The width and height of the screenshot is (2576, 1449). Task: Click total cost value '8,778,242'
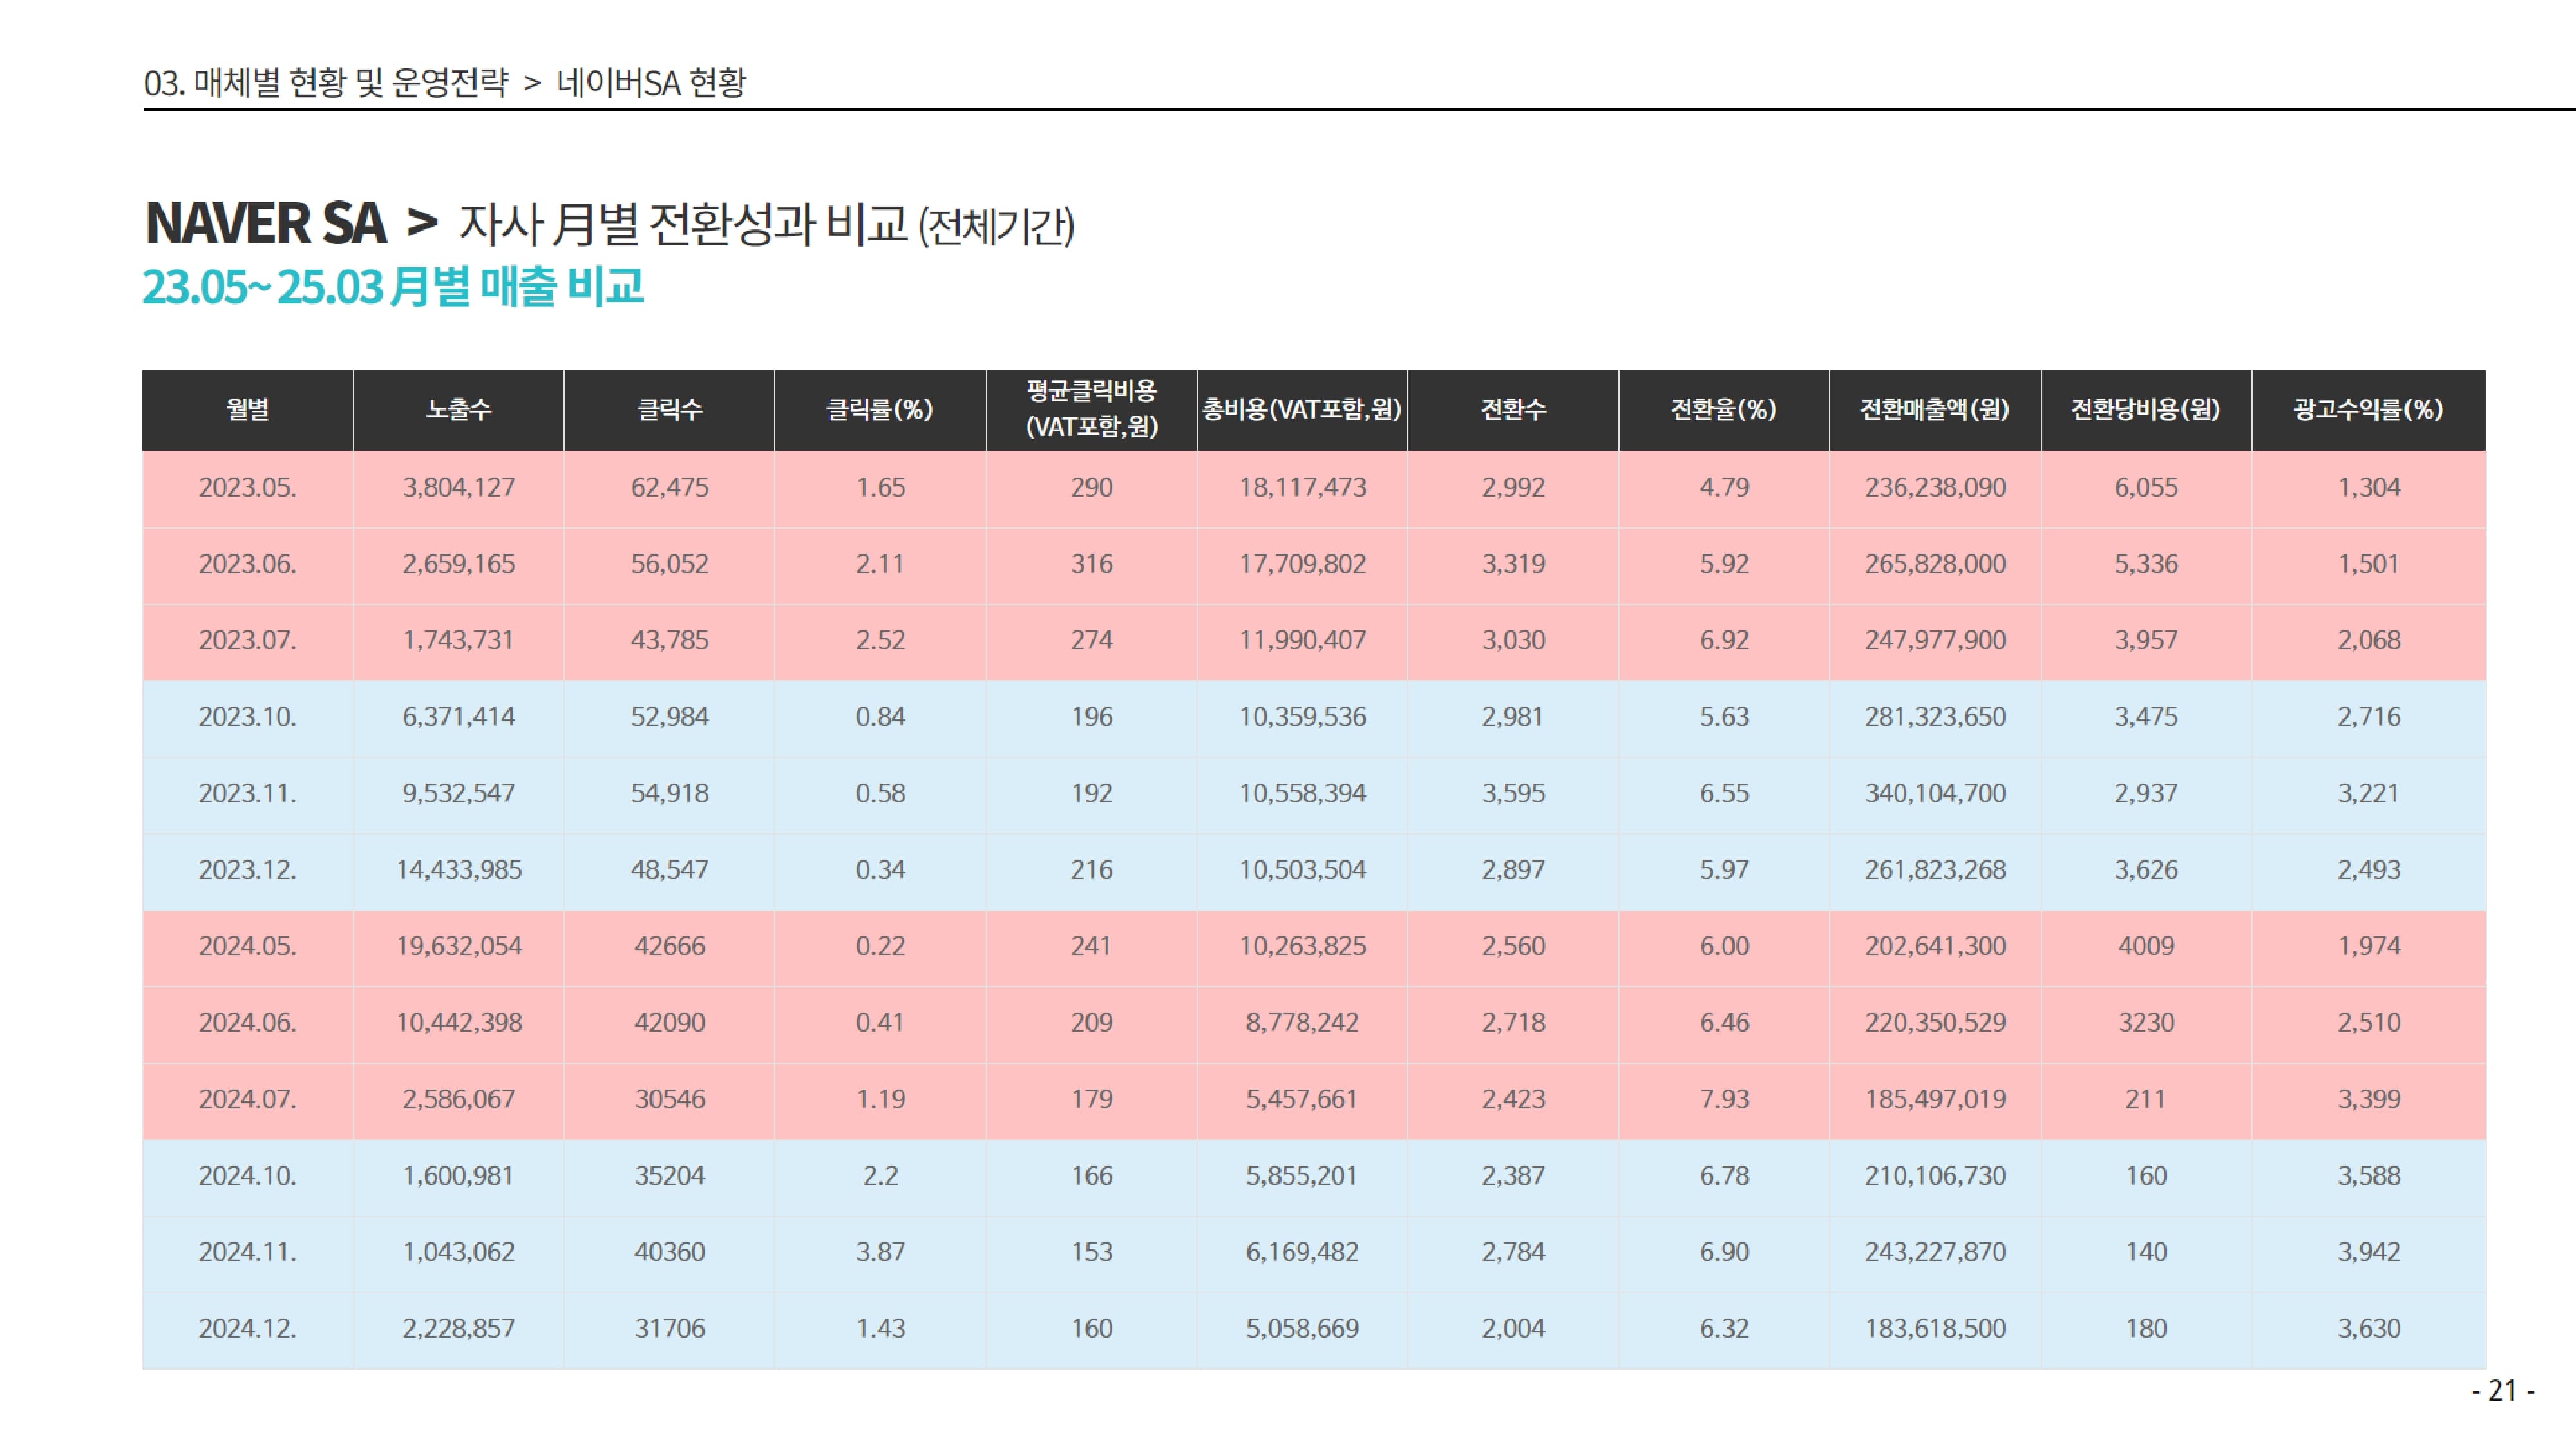coord(1302,1023)
